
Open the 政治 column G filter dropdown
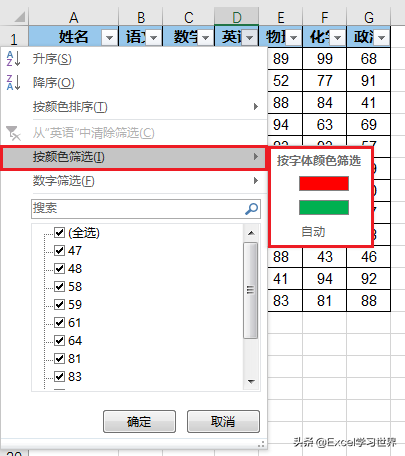[x=382, y=38]
